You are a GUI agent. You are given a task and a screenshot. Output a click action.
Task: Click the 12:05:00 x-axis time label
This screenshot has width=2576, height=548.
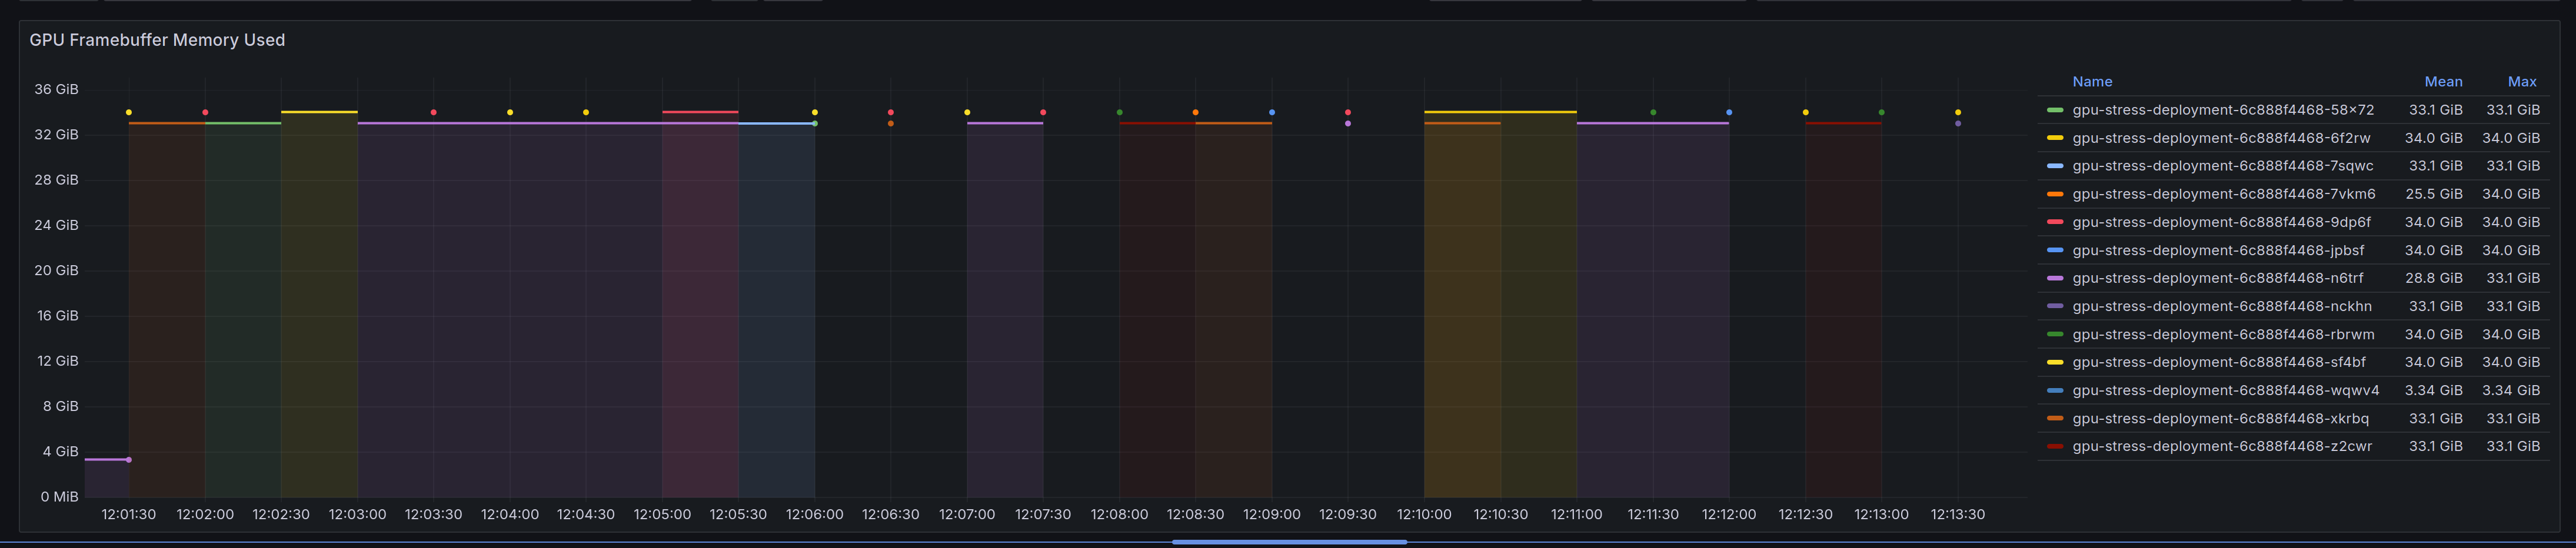tap(662, 514)
